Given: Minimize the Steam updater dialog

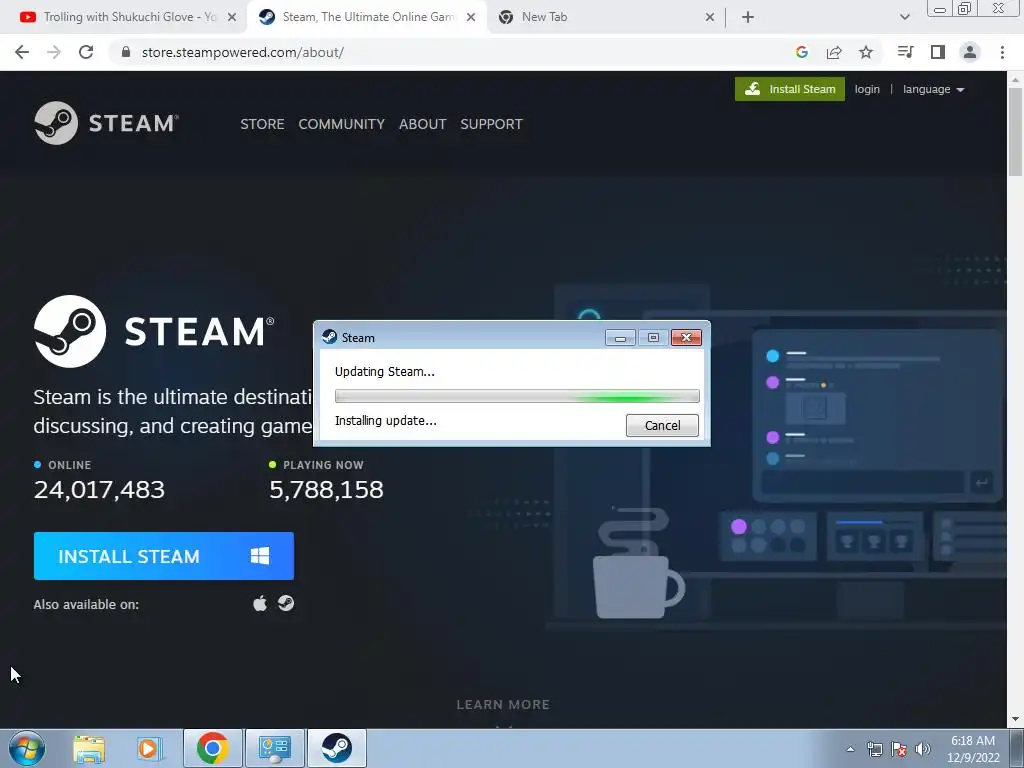Looking at the screenshot, I should click(x=620, y=338).
